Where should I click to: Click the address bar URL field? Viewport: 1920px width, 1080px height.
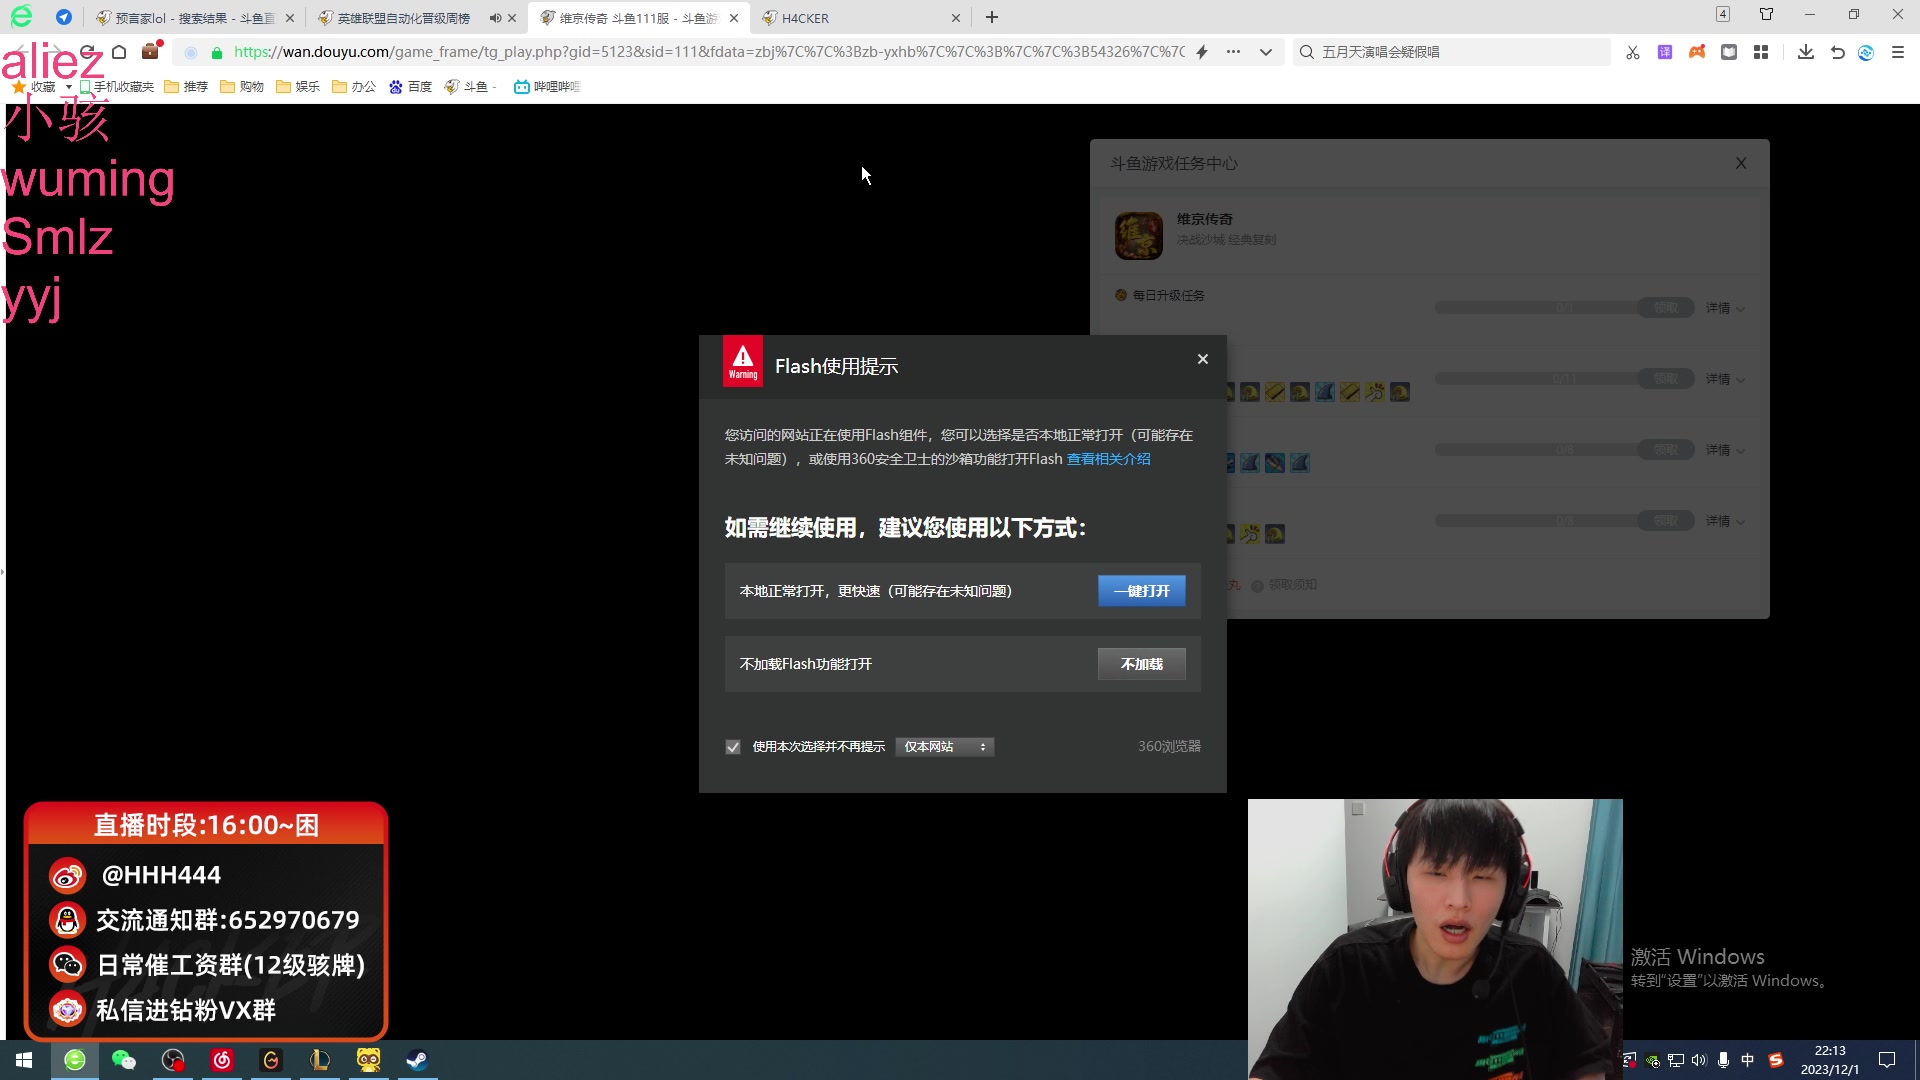click(x=708, y=52)
